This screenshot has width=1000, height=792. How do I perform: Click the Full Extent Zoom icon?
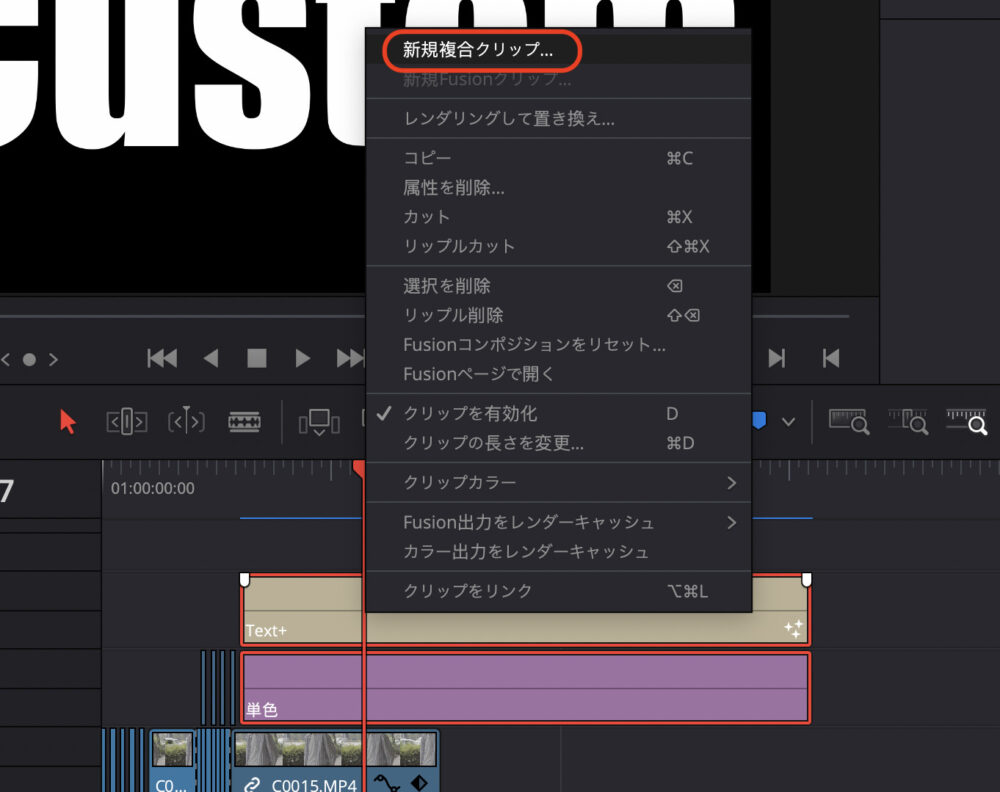tap(847, 422)
